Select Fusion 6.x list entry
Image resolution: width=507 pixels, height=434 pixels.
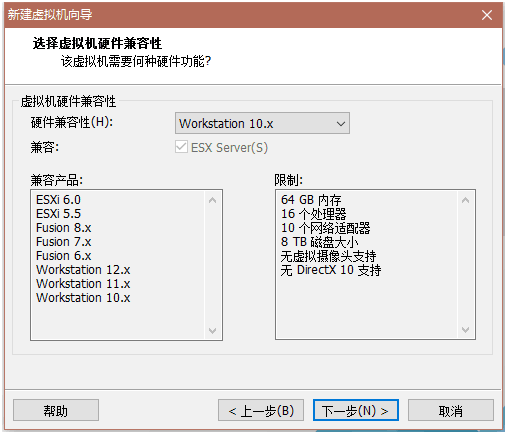point(63,256)
